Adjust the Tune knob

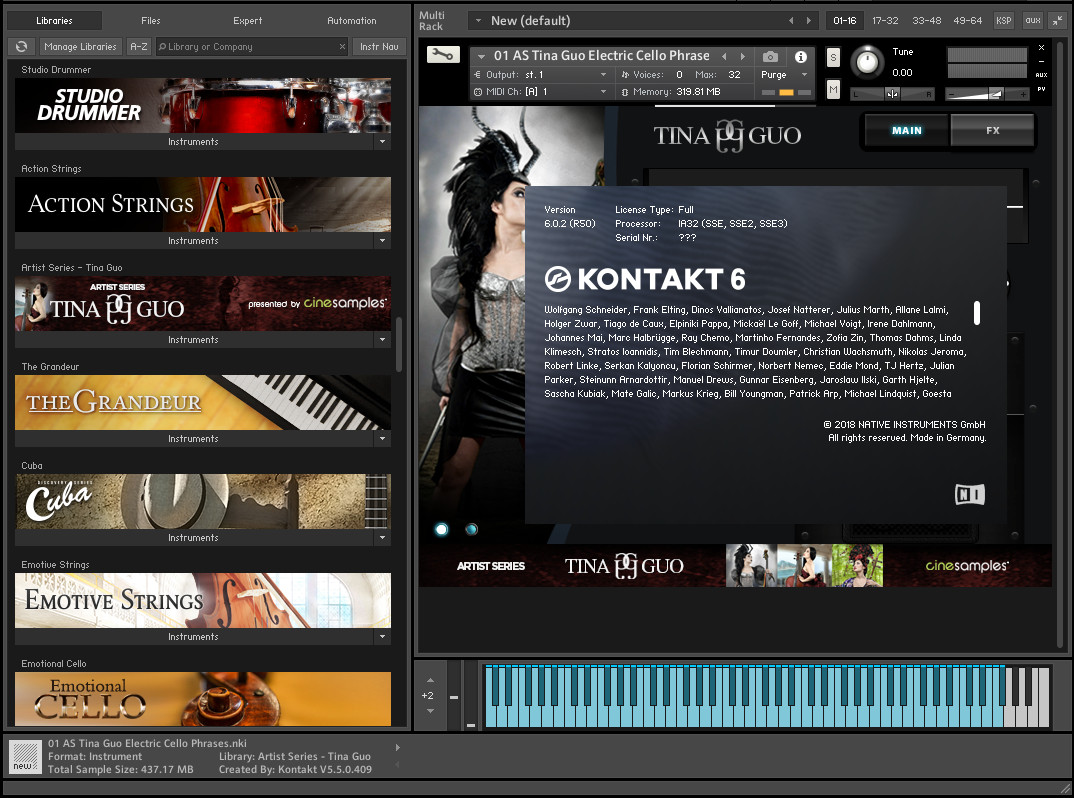coord(867,62)
